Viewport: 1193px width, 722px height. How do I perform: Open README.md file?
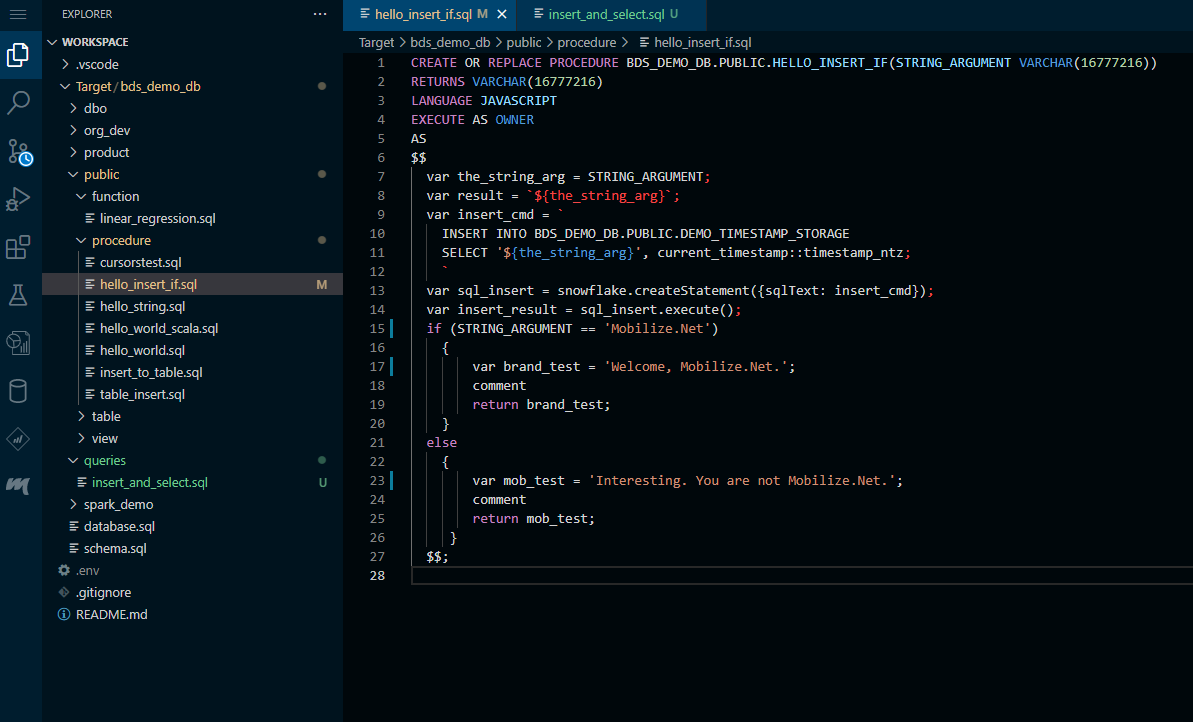192,615
